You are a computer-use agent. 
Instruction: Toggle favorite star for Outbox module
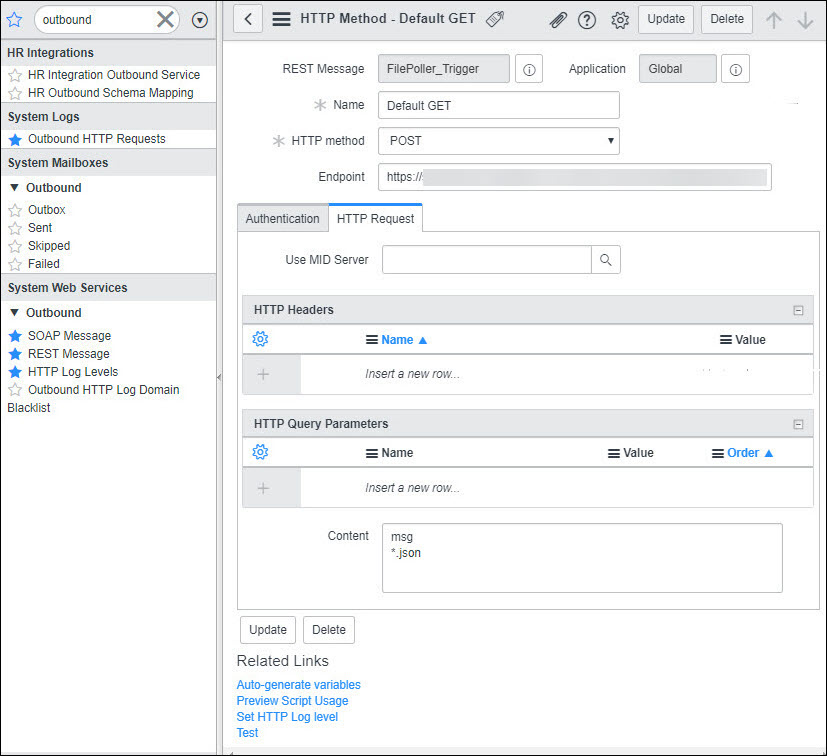15,211
